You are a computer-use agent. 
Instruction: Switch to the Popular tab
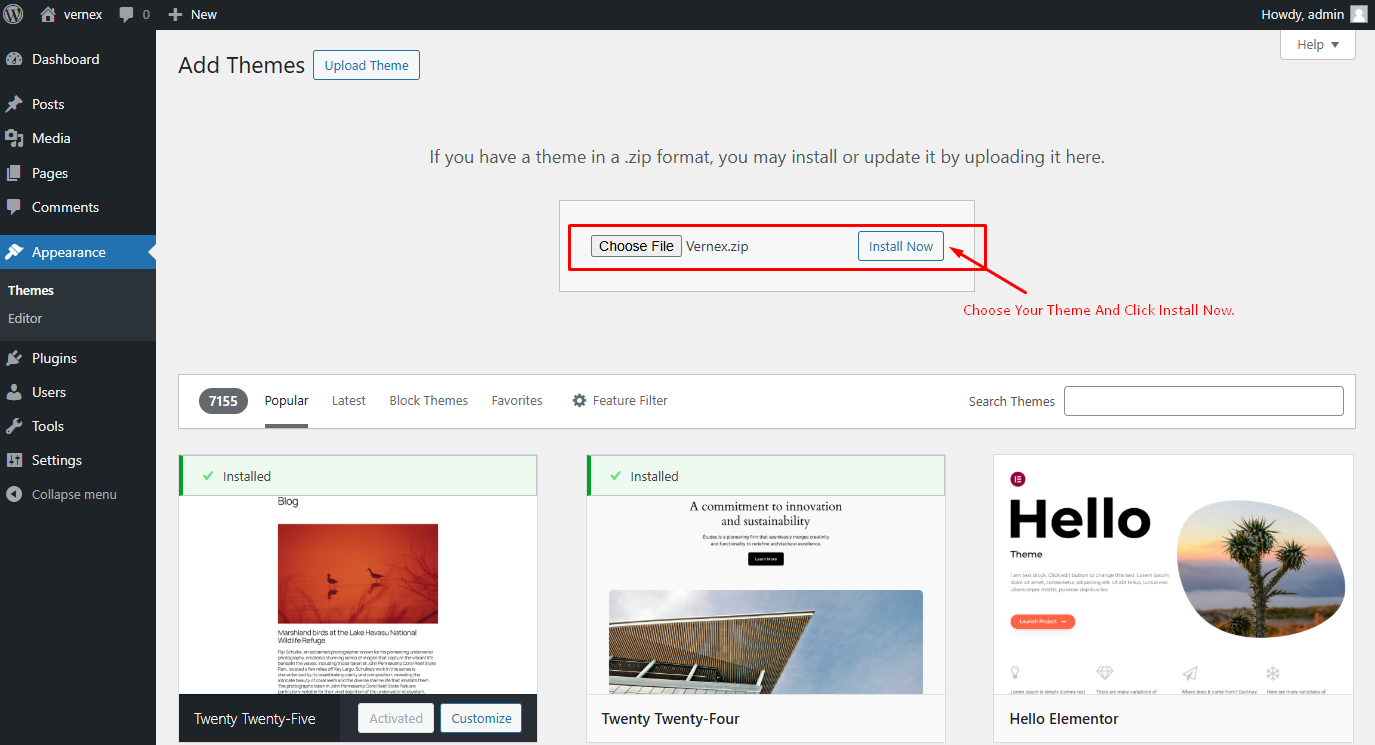286,400
